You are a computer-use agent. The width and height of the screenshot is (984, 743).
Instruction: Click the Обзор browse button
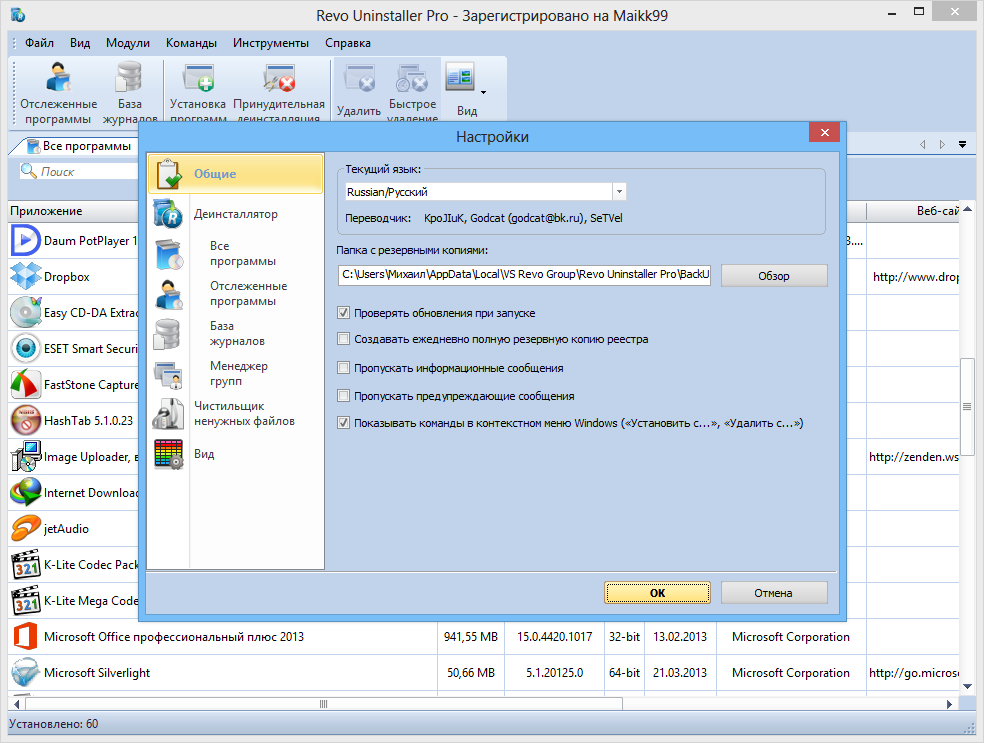point(774,275)
